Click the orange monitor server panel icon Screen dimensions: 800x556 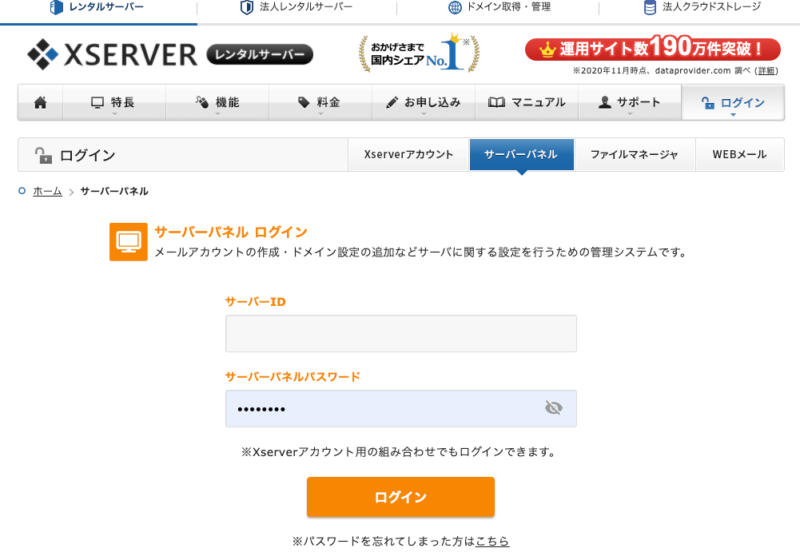129,242
